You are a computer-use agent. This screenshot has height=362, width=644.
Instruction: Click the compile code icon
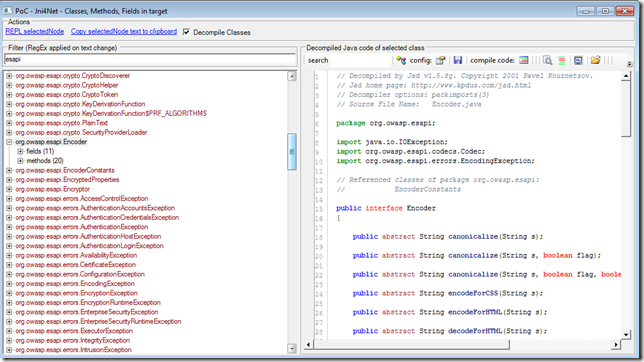point(523,60)
